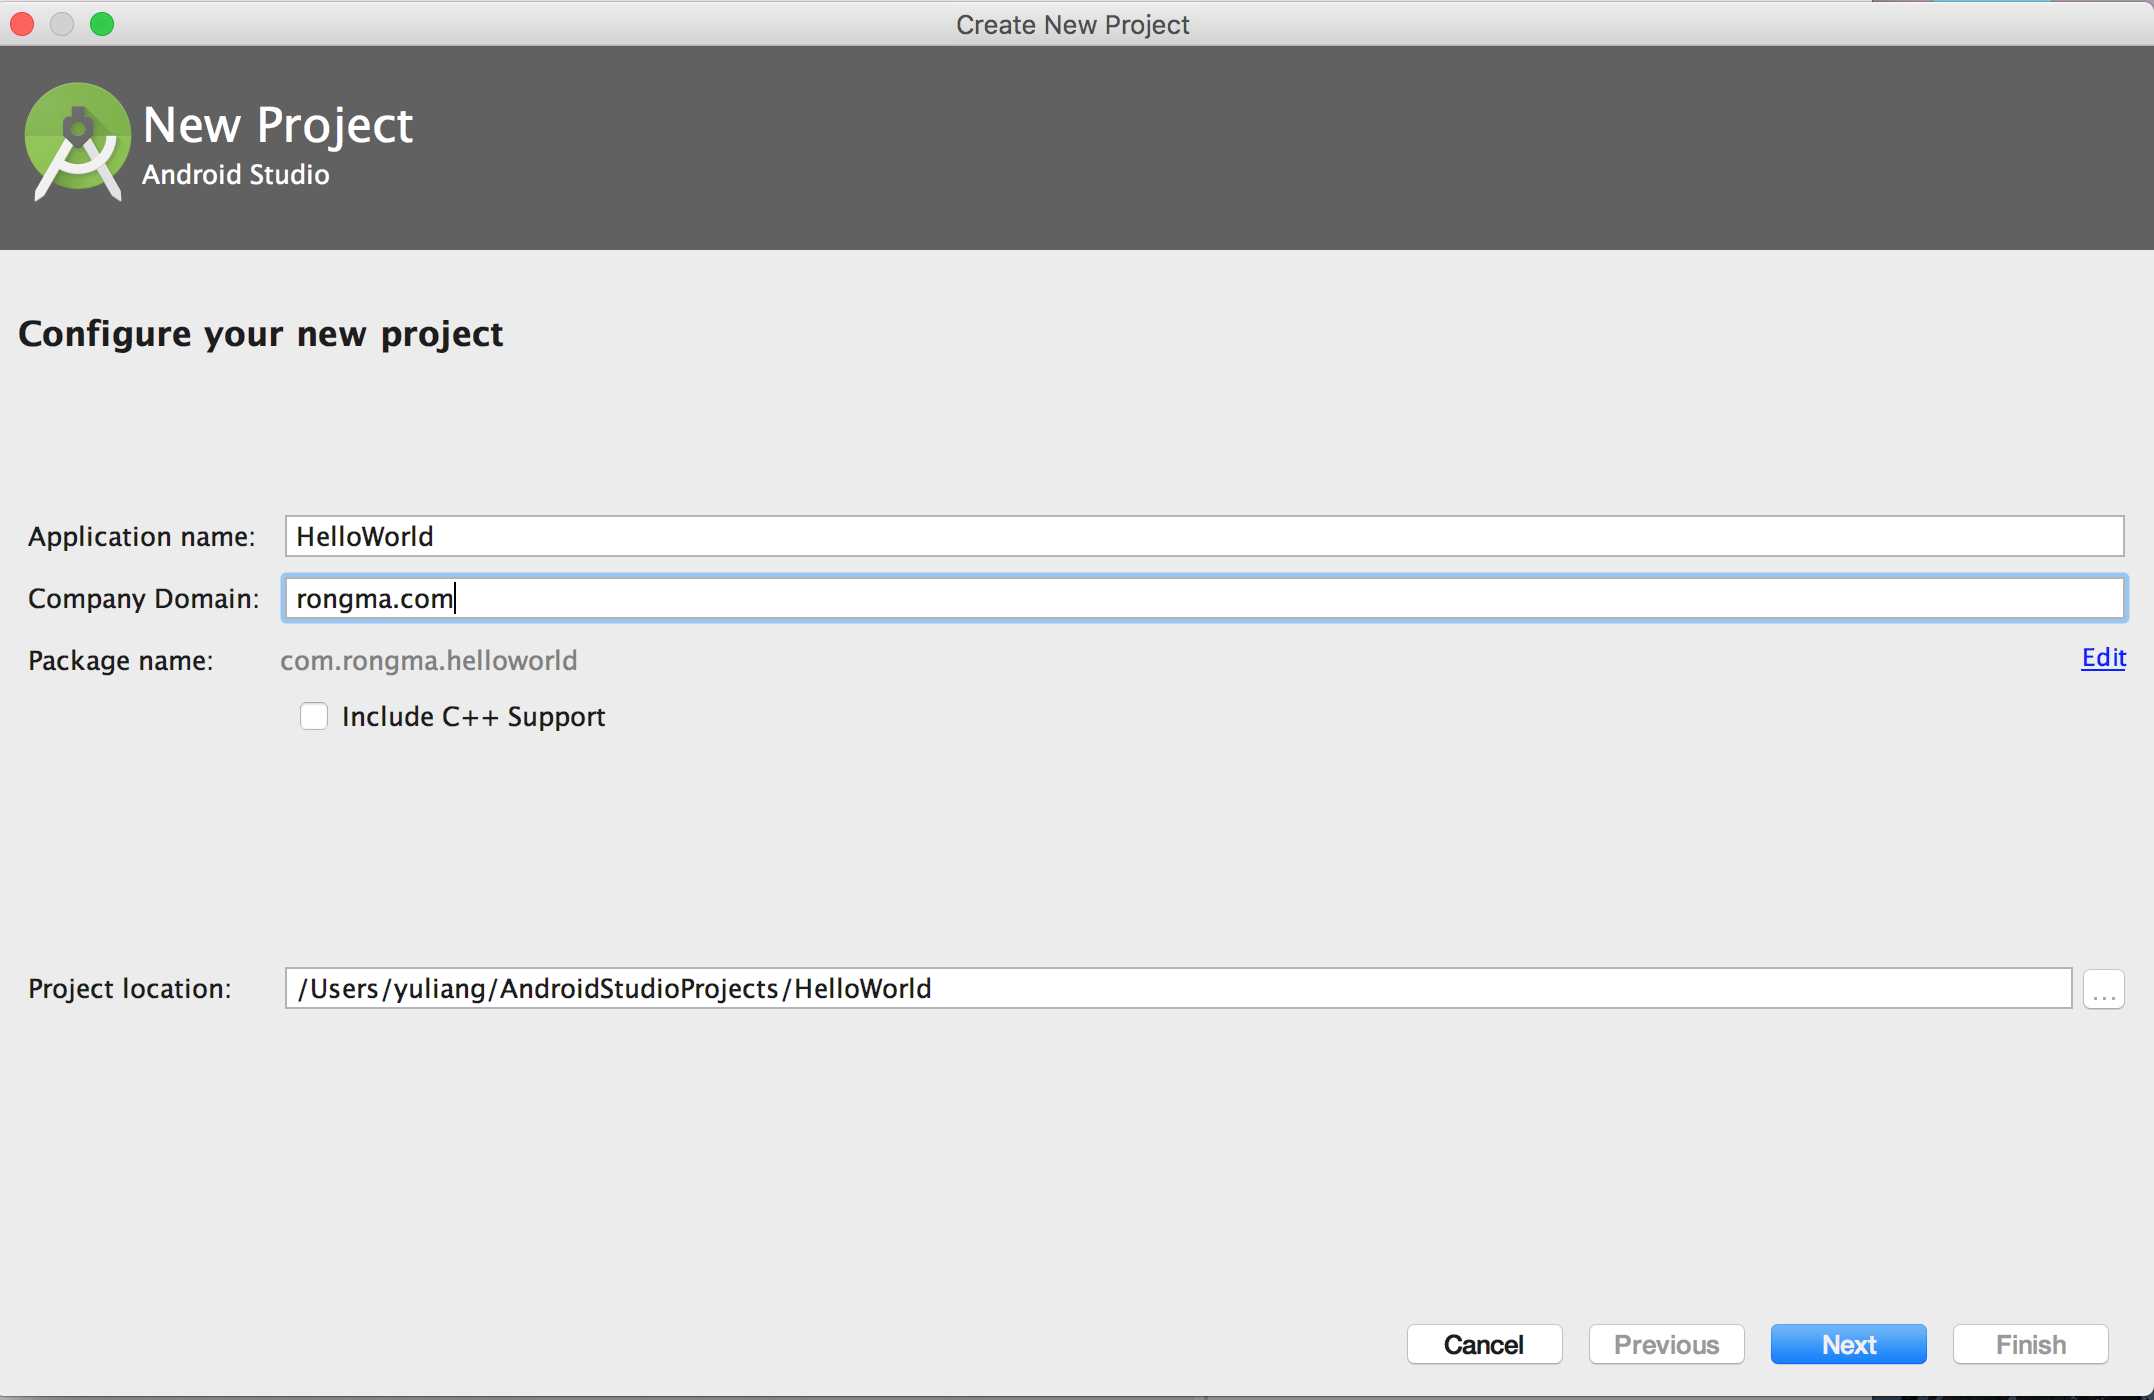
Task: Click the Previous button
Action: pyautogui.click(x=1666, y=1345)
